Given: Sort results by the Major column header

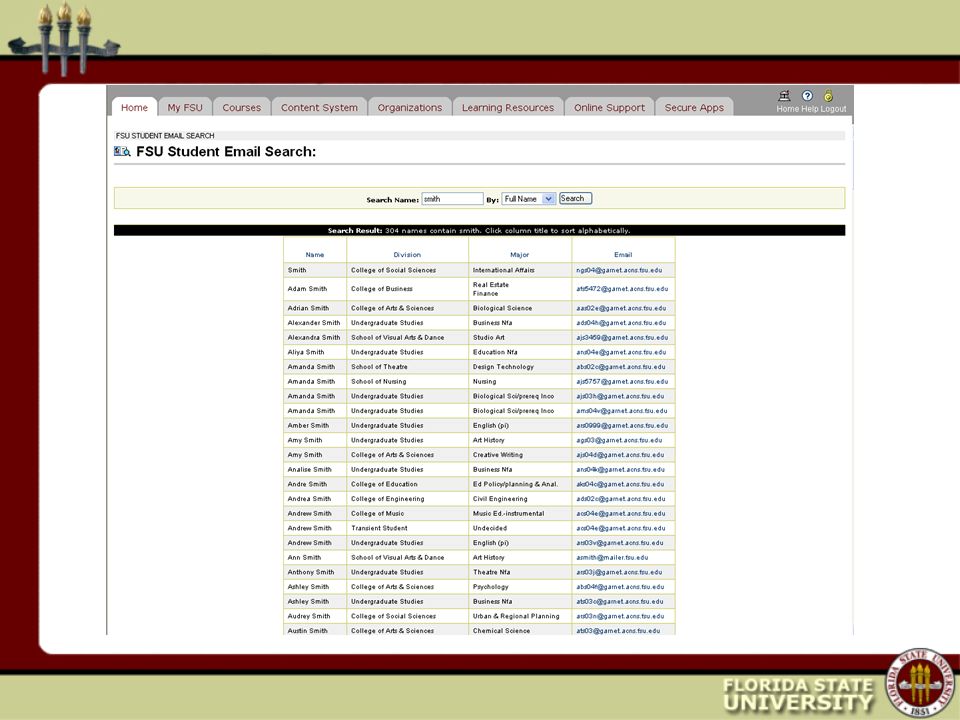Looking at the screenshot, I should point(519,255).
